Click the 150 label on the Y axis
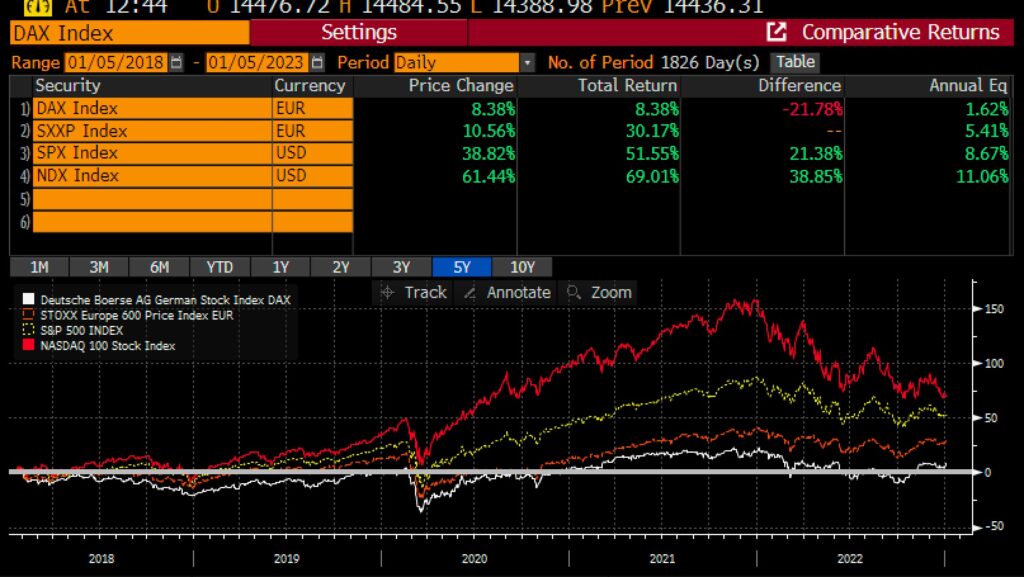This screenshot has height=577, width=1024. pos(994,309)
